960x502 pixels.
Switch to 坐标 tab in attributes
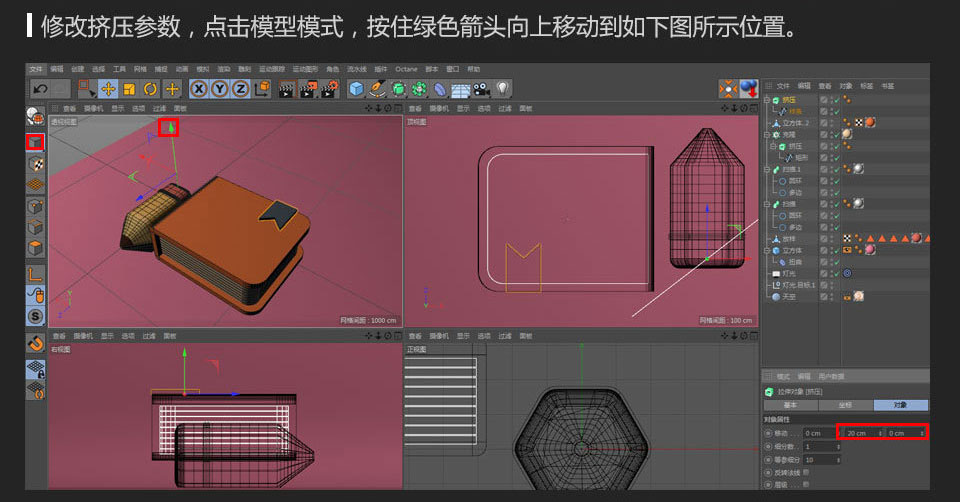(846, 405)
